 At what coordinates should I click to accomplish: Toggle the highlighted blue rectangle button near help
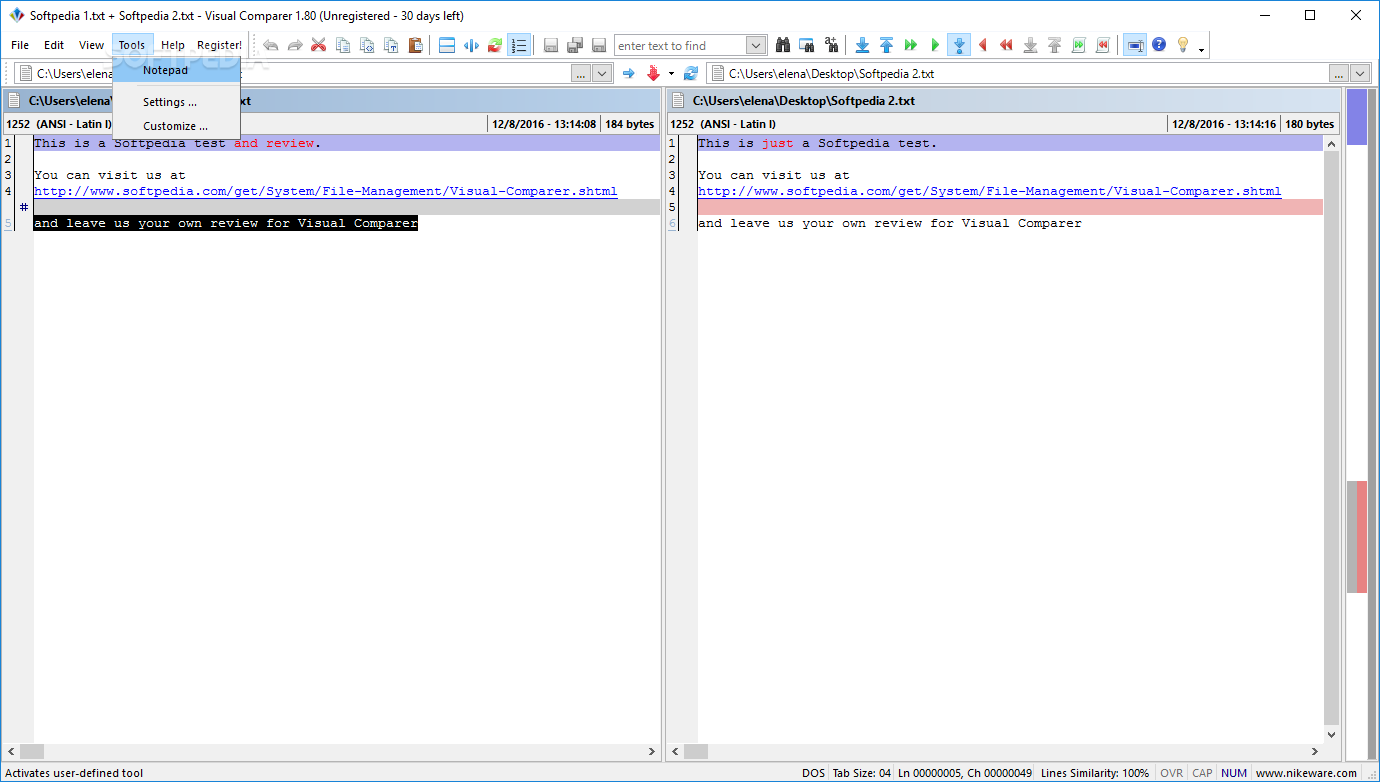click(x=1135, y=45)
